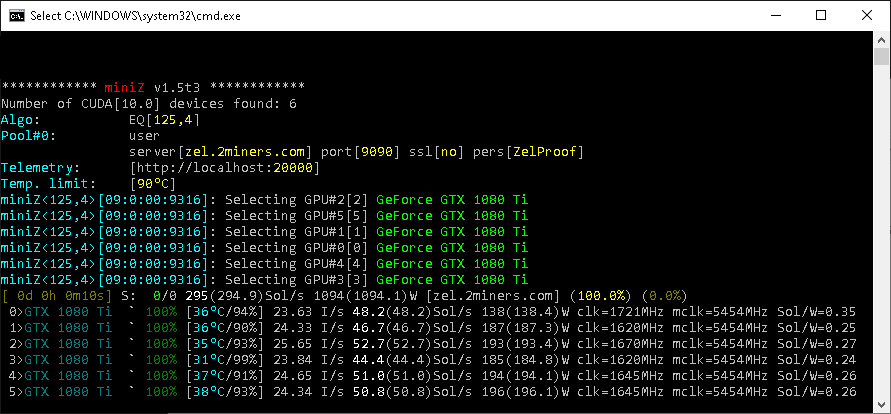Screen dimensions: 891x414
Task: Click the window title text cmd.exe
Action: click(135, 15)
